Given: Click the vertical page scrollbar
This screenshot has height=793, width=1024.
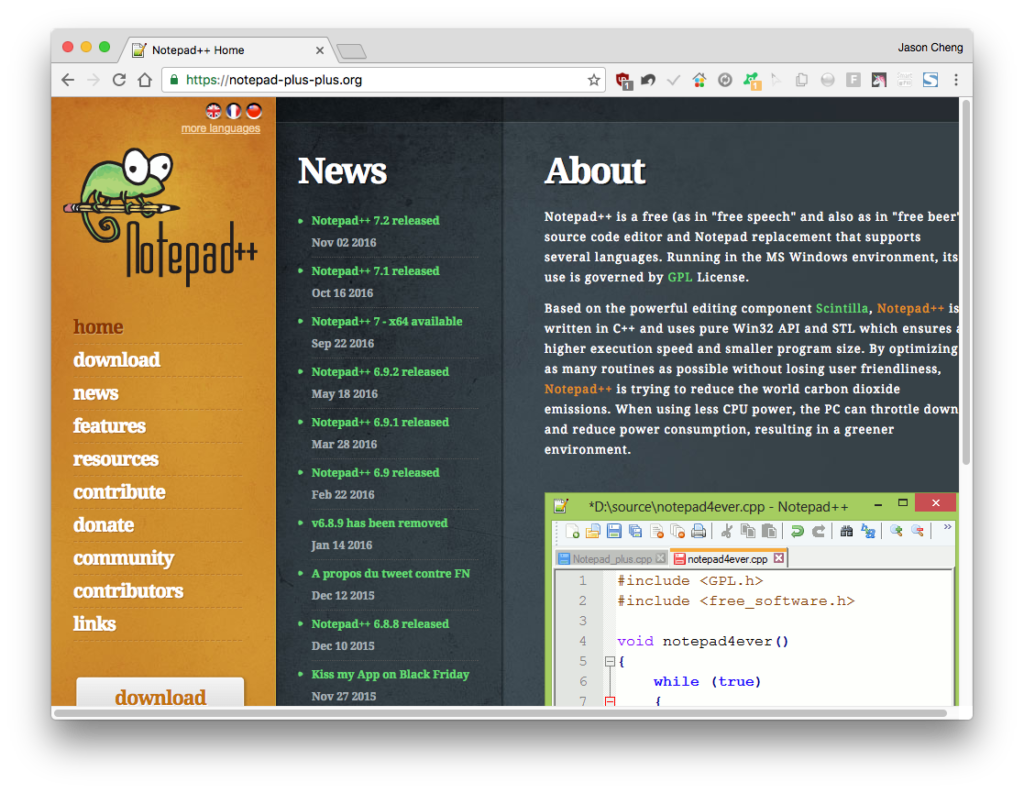Looking at the screenshot, I should click(x=966, y=281).
